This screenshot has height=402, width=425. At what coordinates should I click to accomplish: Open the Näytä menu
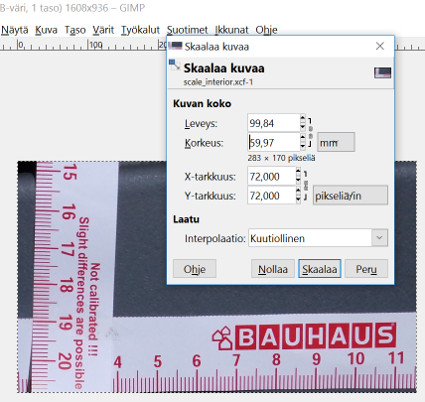[x=15, y=30]
